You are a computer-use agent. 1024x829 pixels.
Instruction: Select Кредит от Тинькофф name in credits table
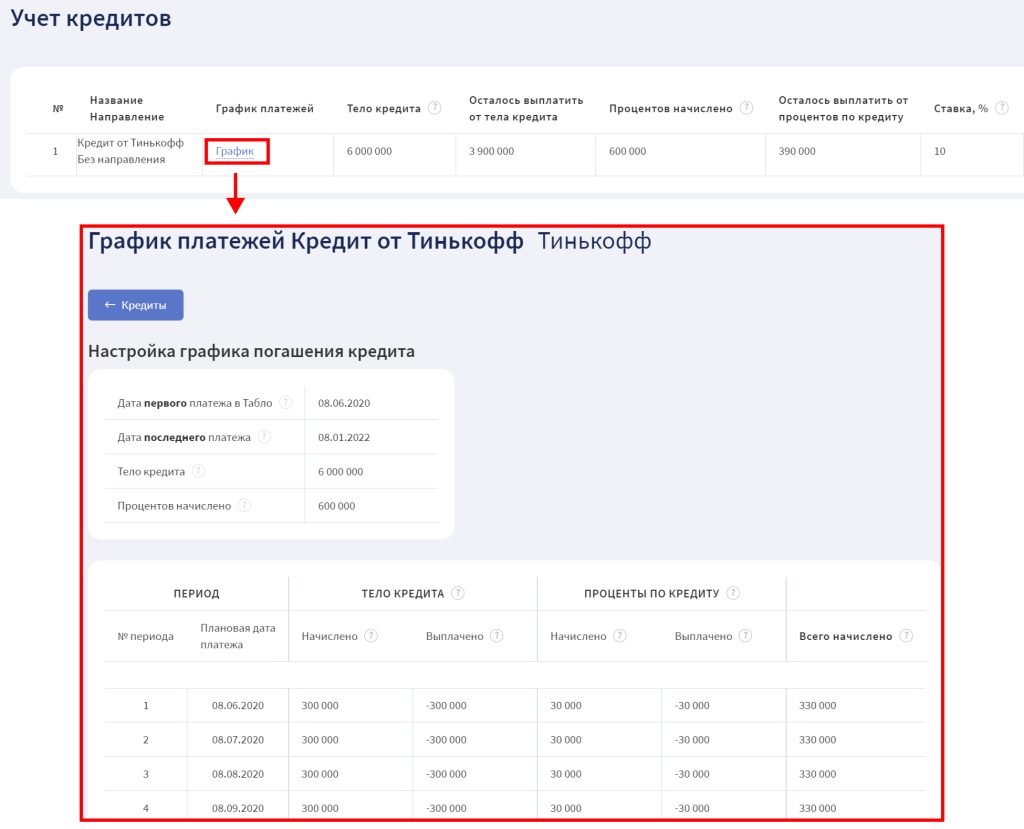130,143
